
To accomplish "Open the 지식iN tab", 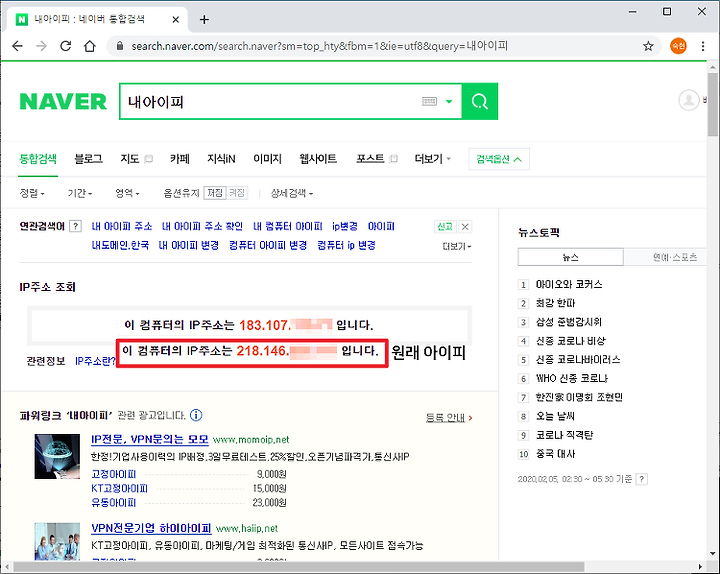I will (221, 159).
